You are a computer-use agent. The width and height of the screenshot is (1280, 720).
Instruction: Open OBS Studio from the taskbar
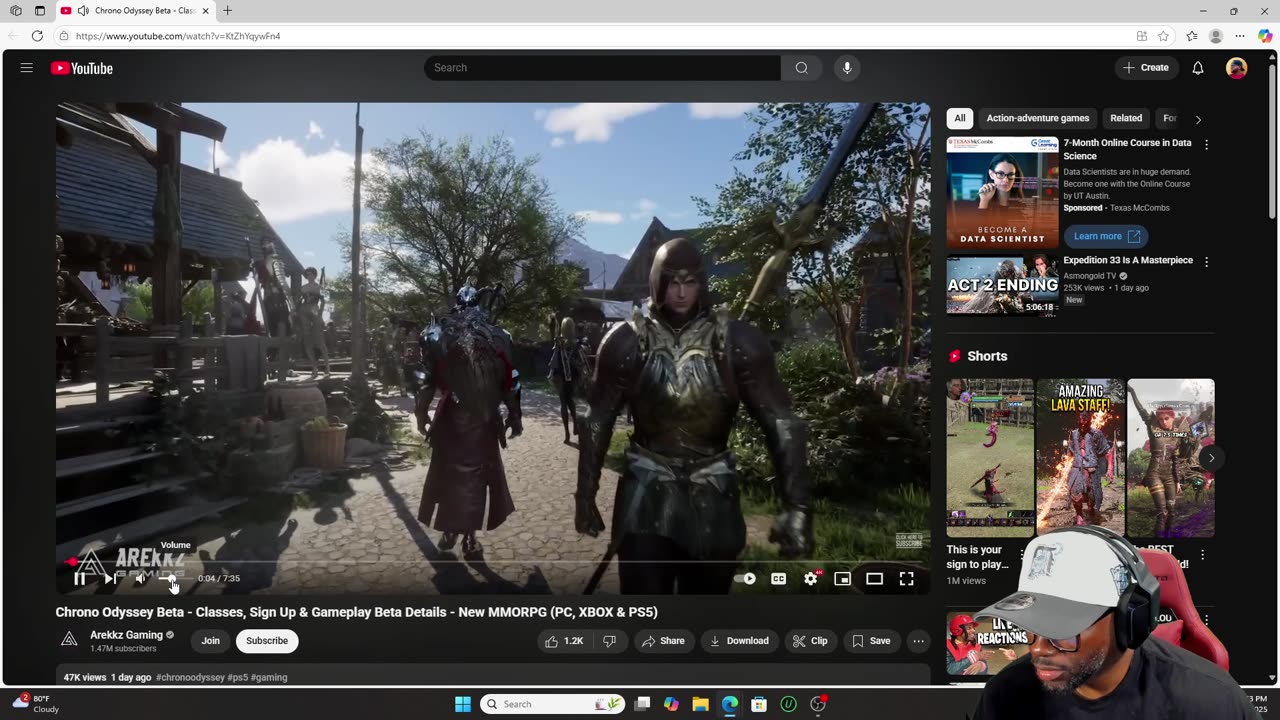818,704
